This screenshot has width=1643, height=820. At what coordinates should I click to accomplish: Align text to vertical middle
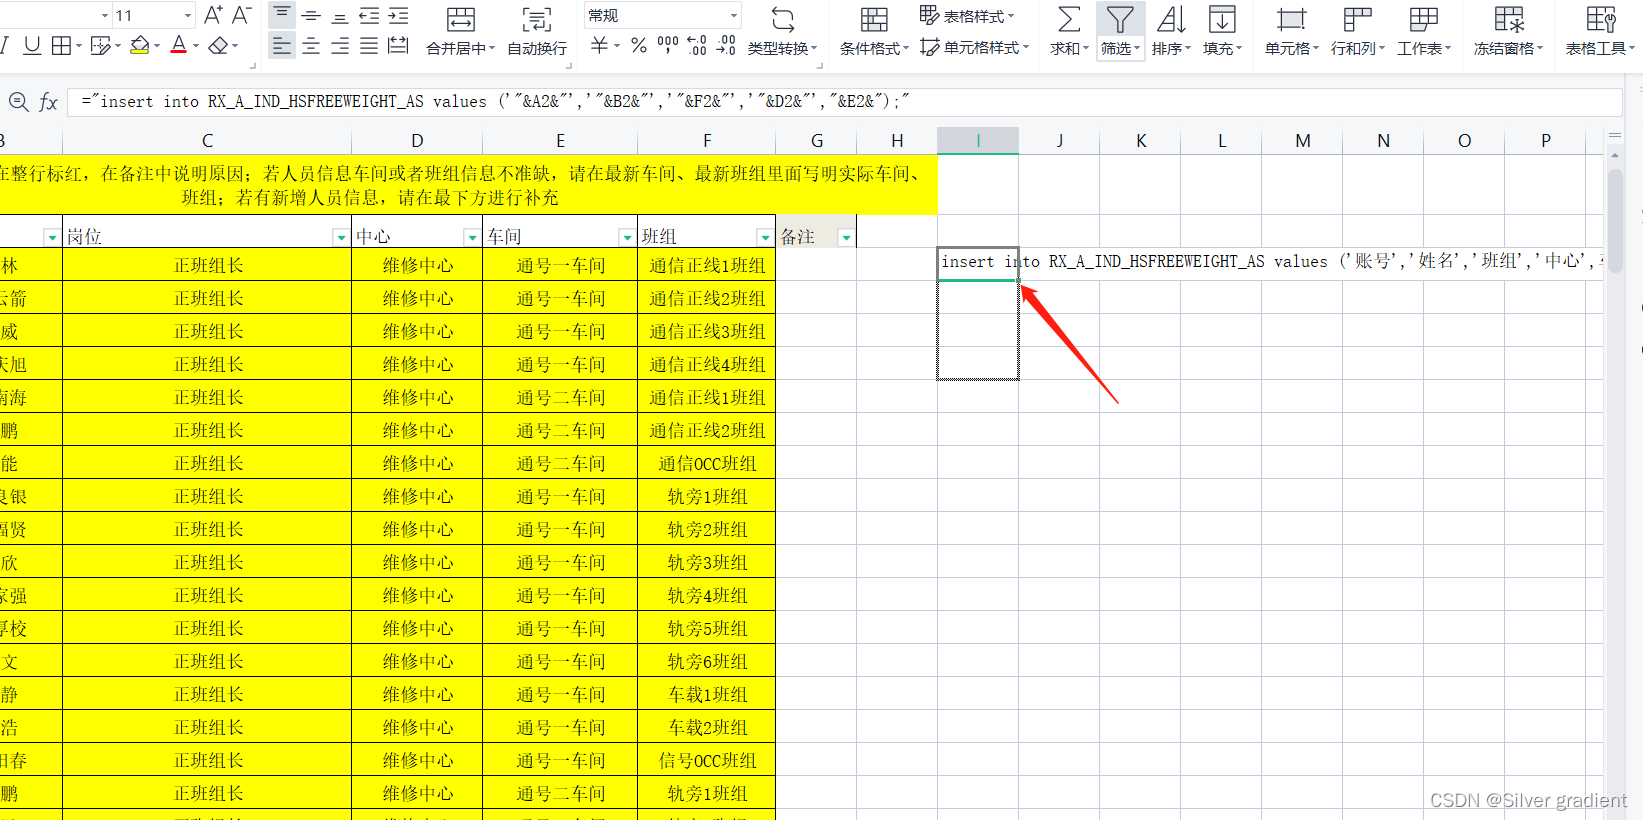tap(311, 16)
